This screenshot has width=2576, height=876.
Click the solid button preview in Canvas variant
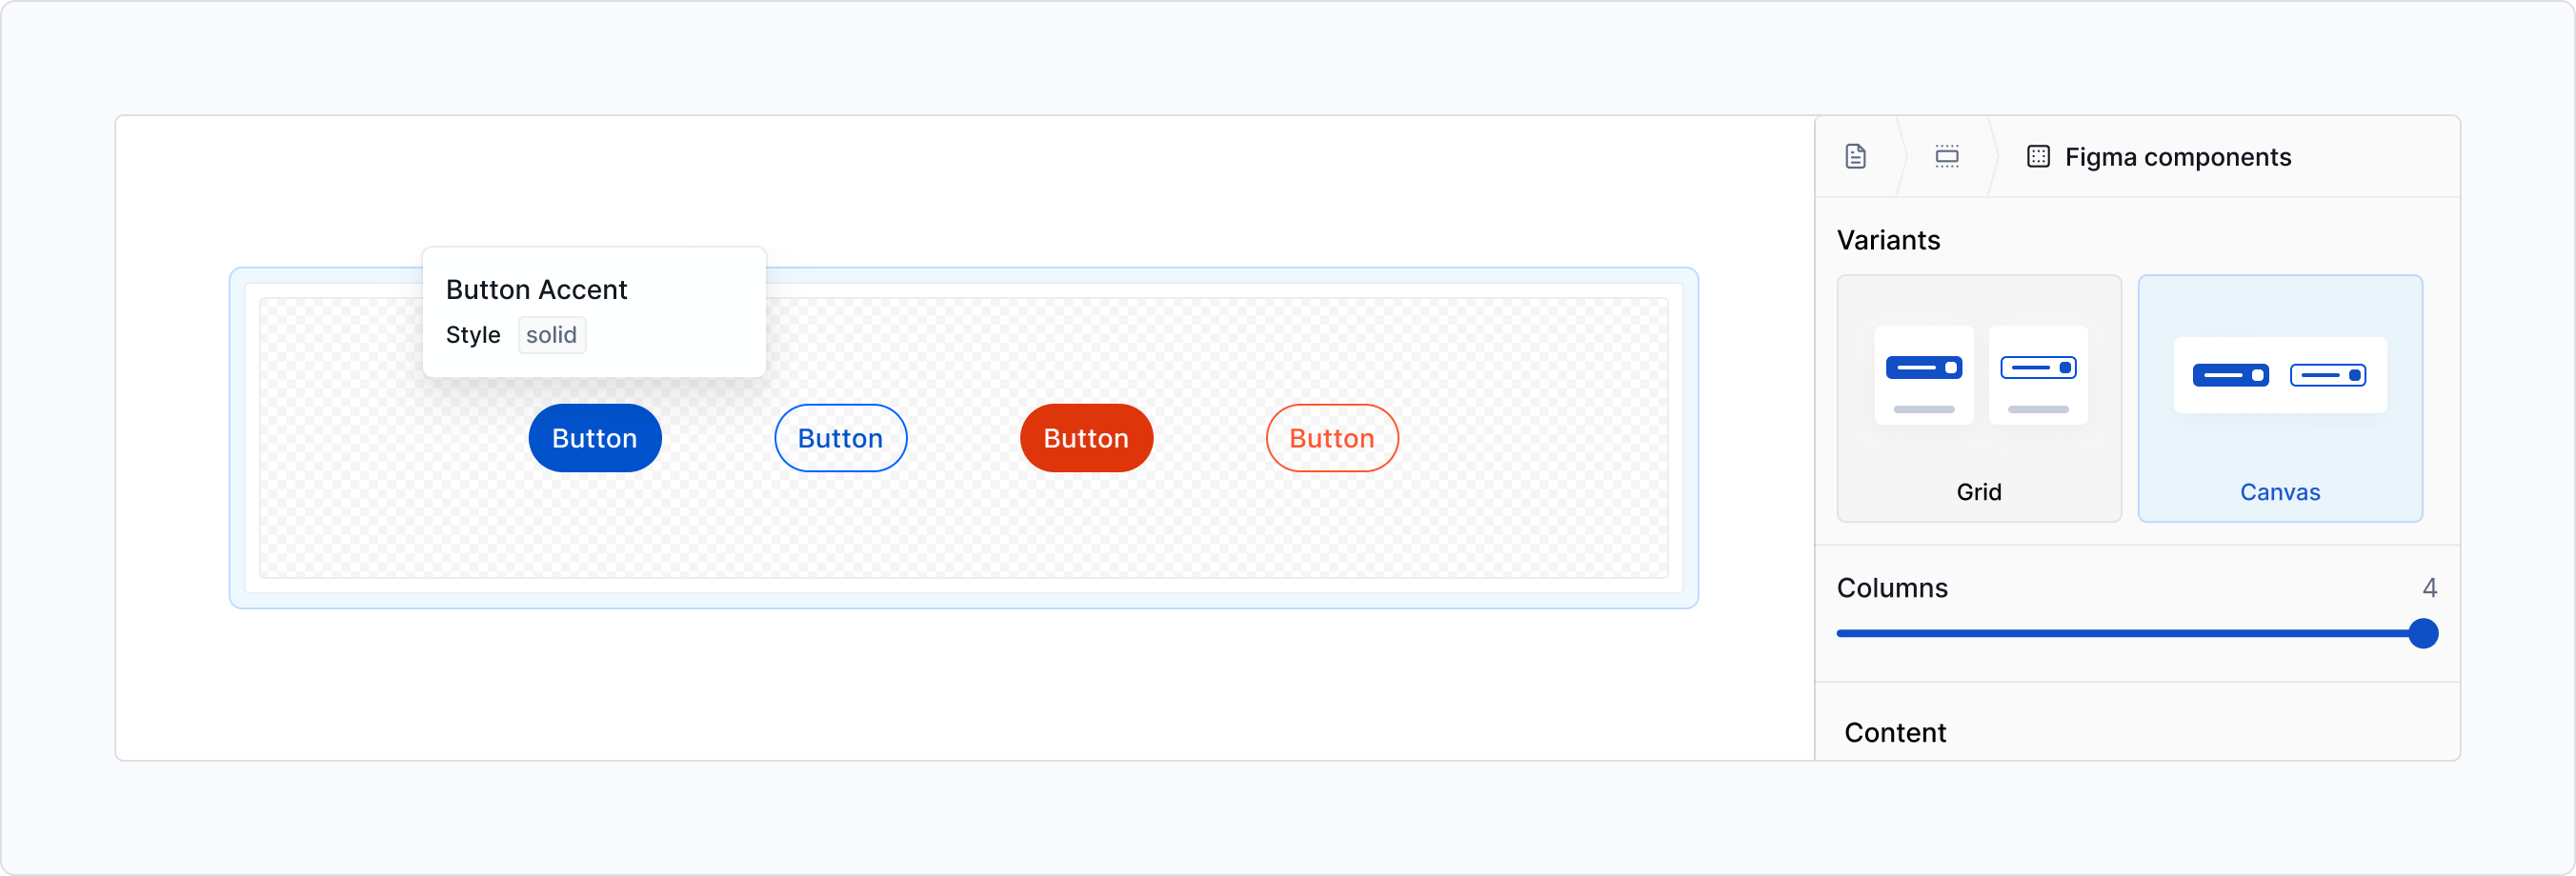[2230, 375]
